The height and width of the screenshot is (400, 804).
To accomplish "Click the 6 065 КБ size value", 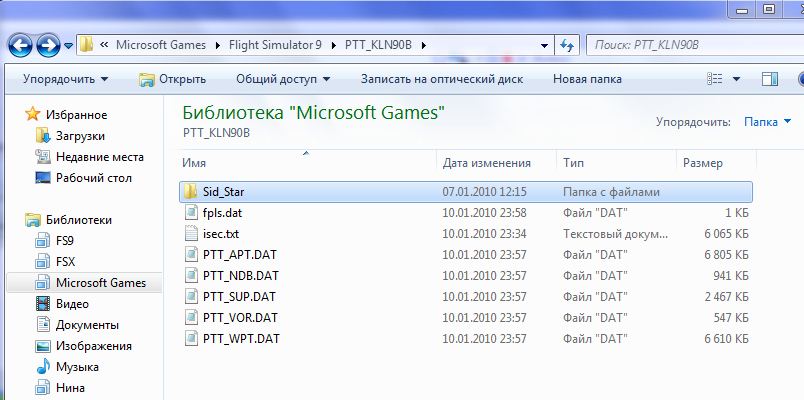I will 727,234.
